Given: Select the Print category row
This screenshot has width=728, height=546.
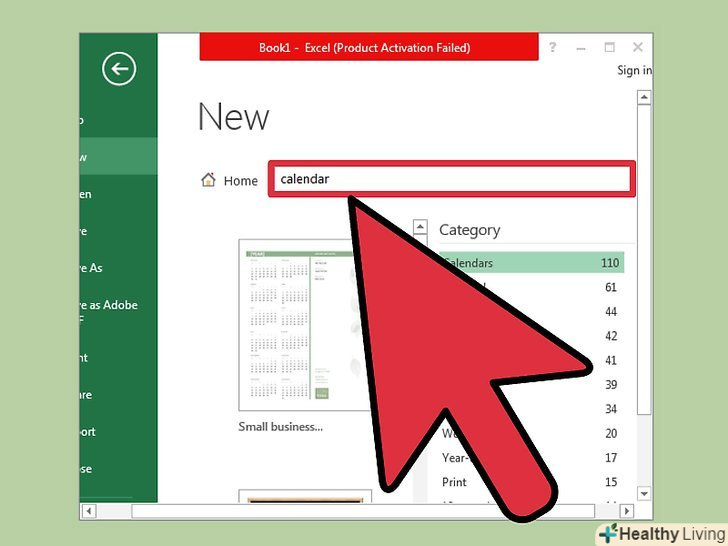Looking at the screenshot, I should click(532, 482).
